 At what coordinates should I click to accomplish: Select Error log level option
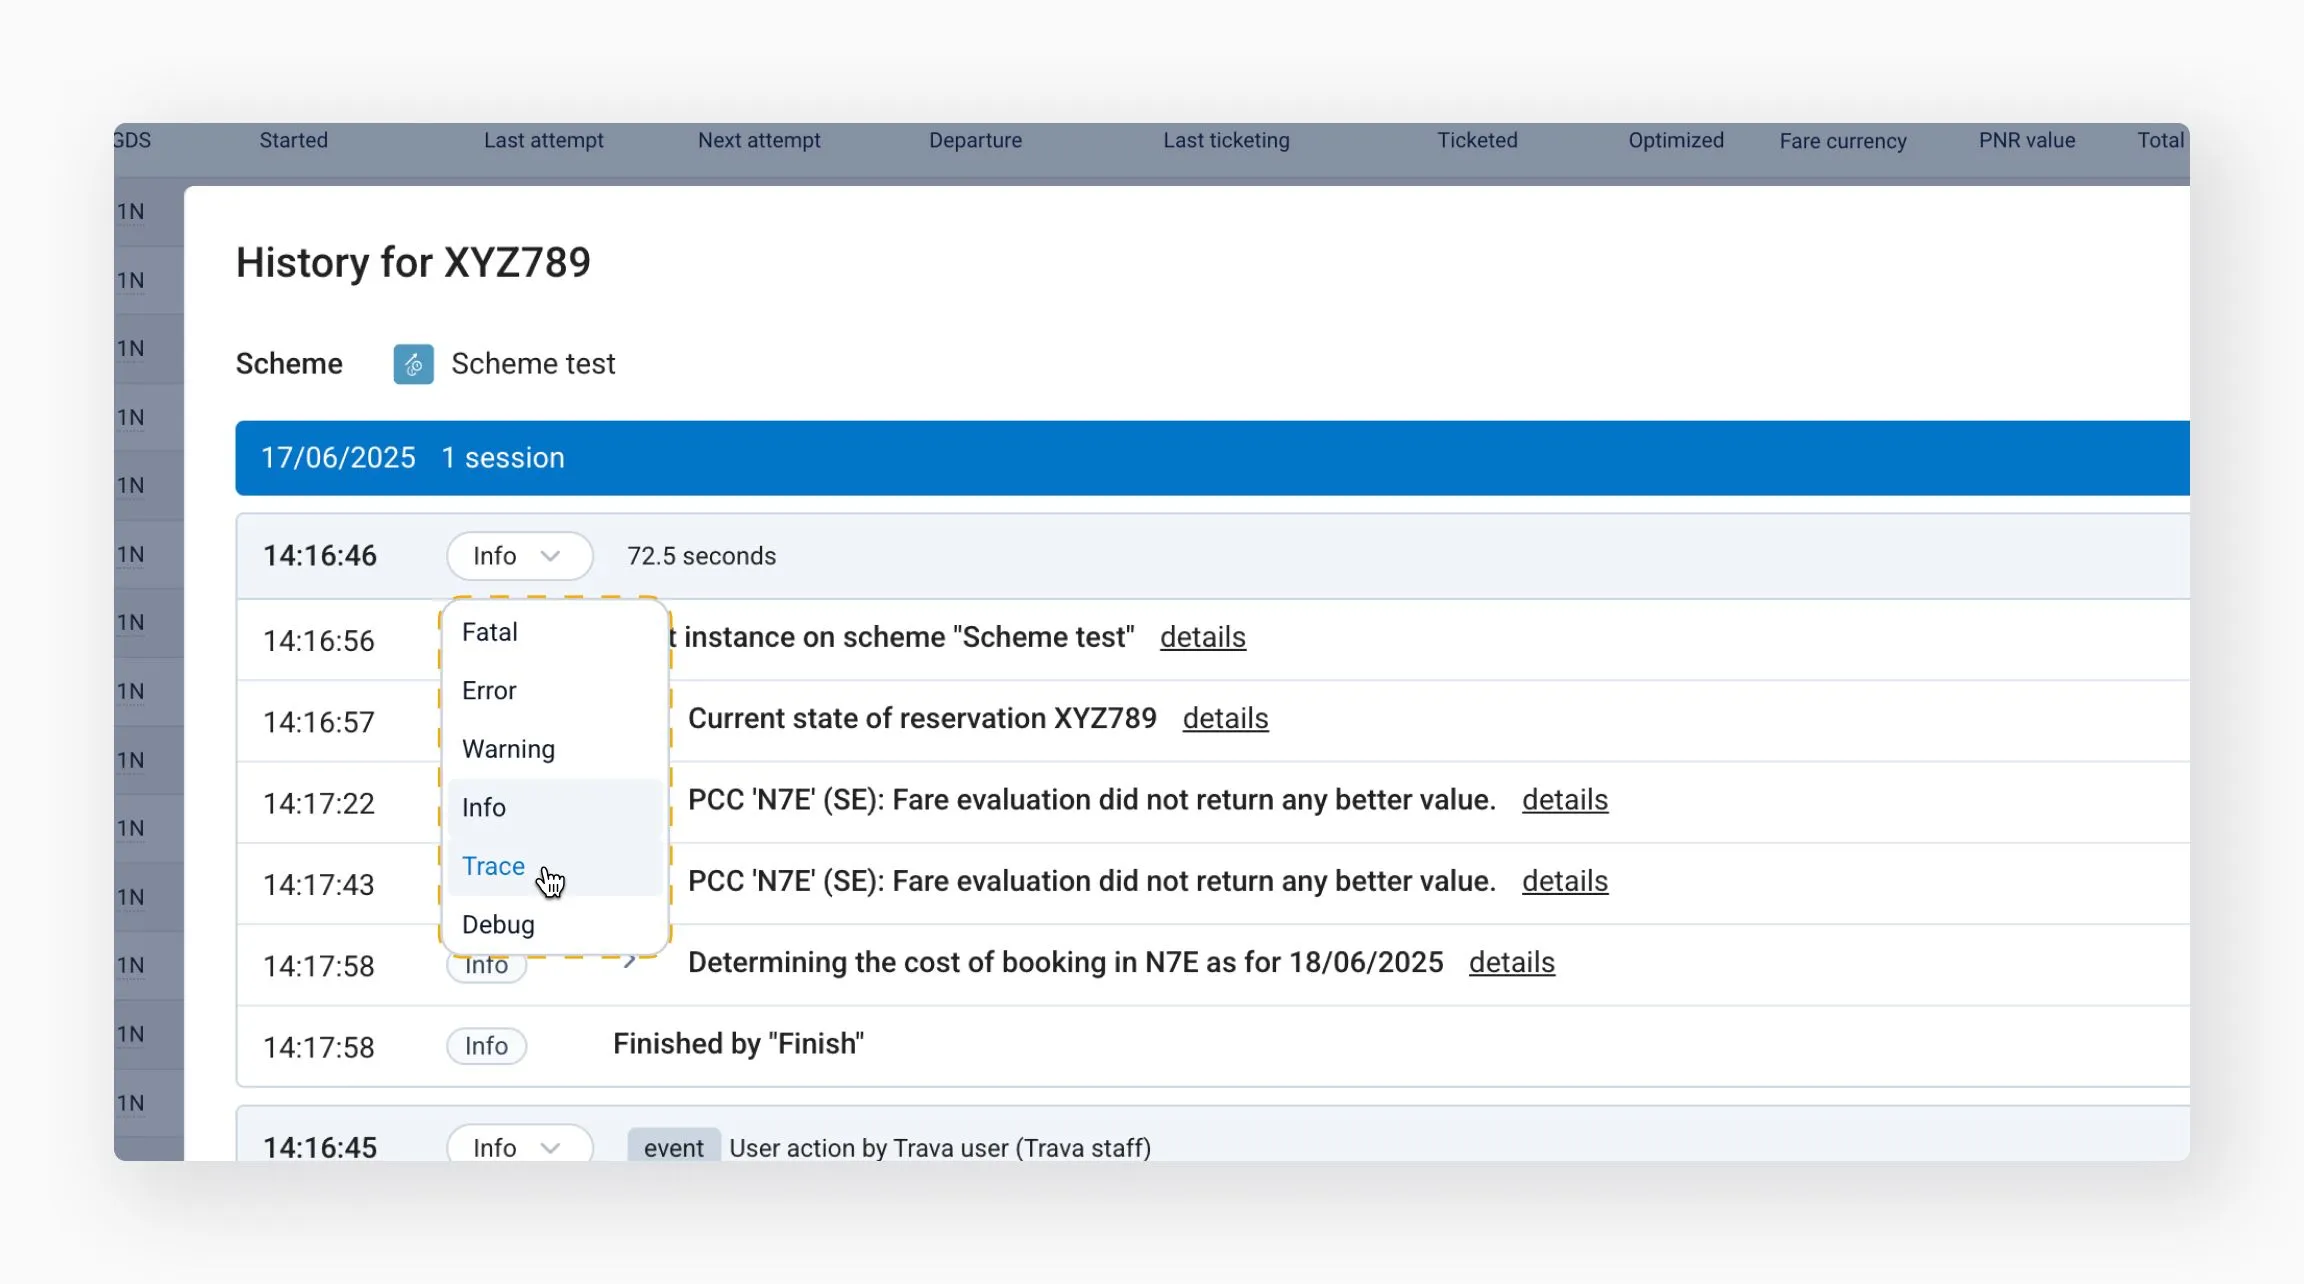tap(489, 691)
